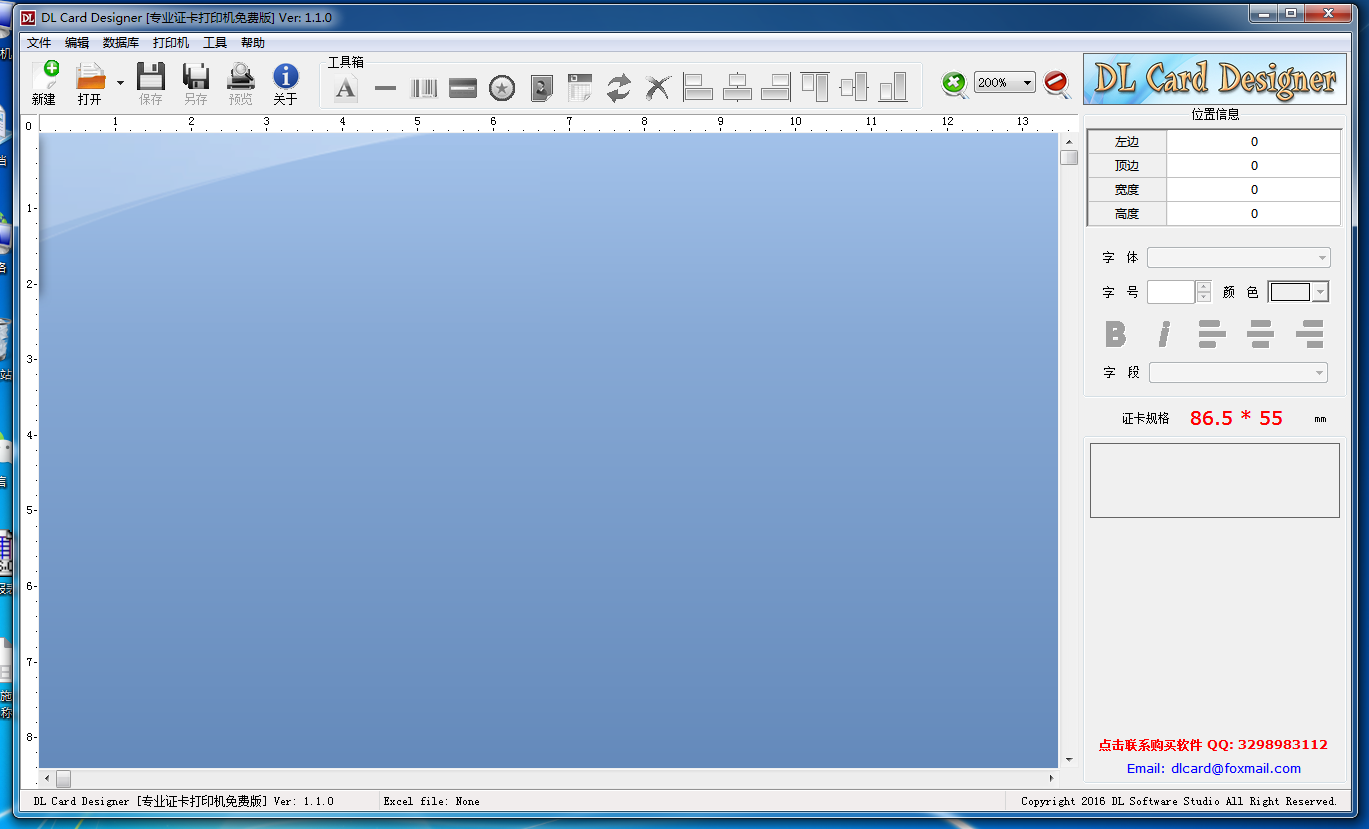Click the align left edges icon

[698, 87]
